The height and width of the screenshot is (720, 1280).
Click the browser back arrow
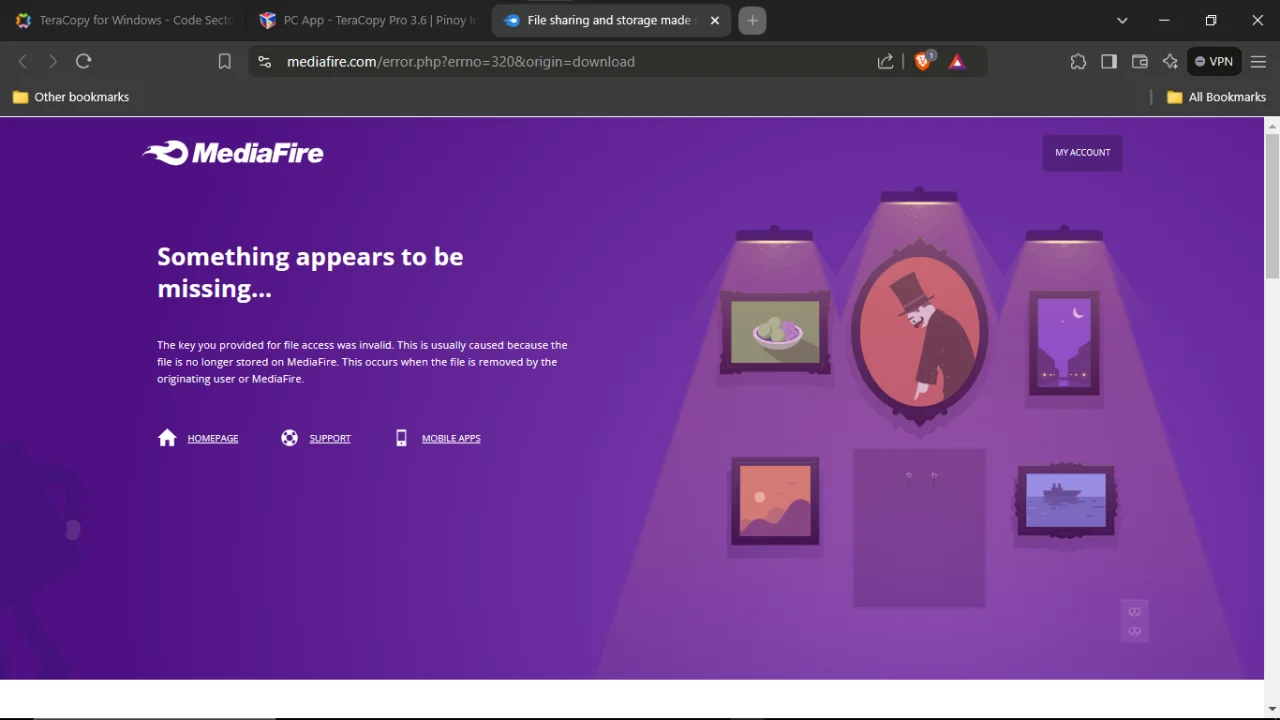coord(22,61)
